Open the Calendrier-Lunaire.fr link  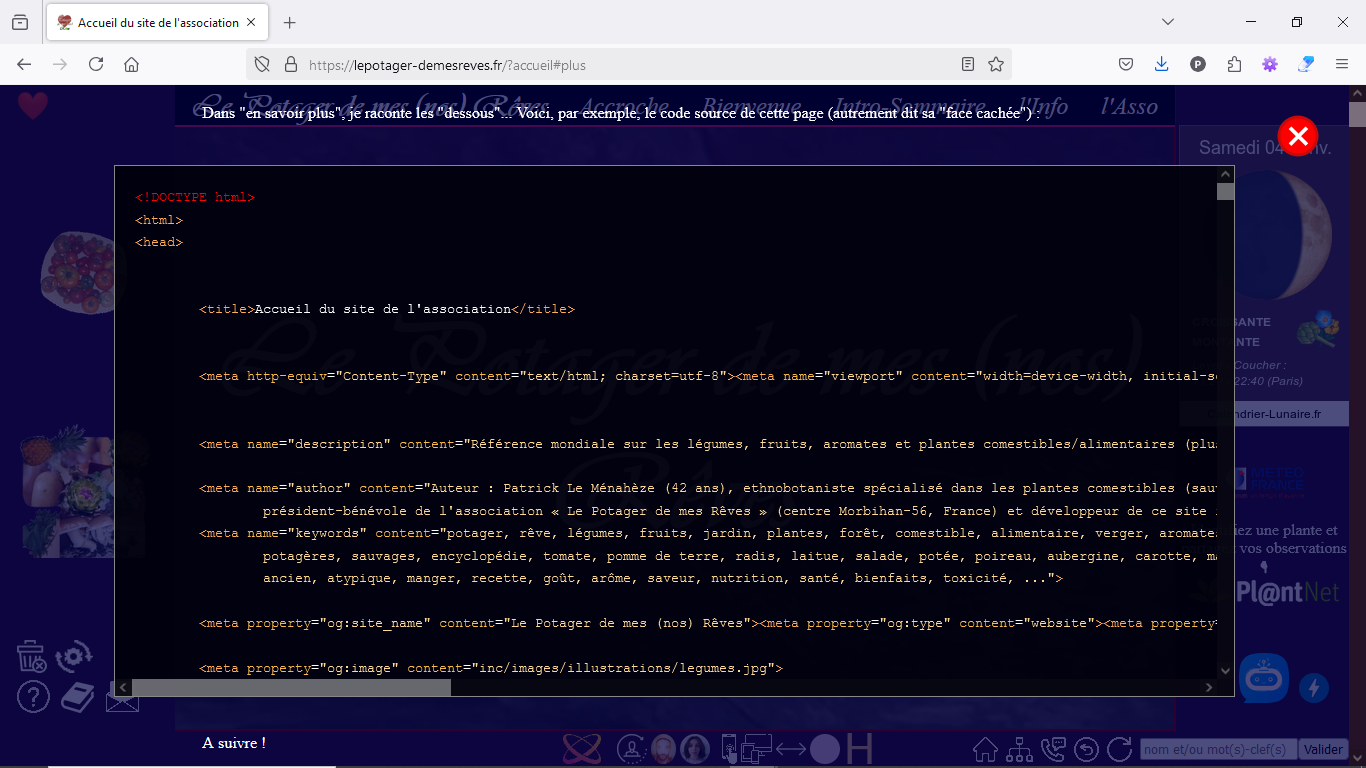1264,414
